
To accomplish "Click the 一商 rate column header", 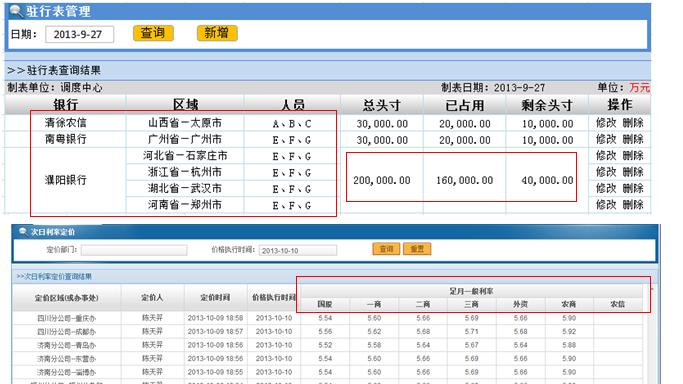I will [374, 304].
